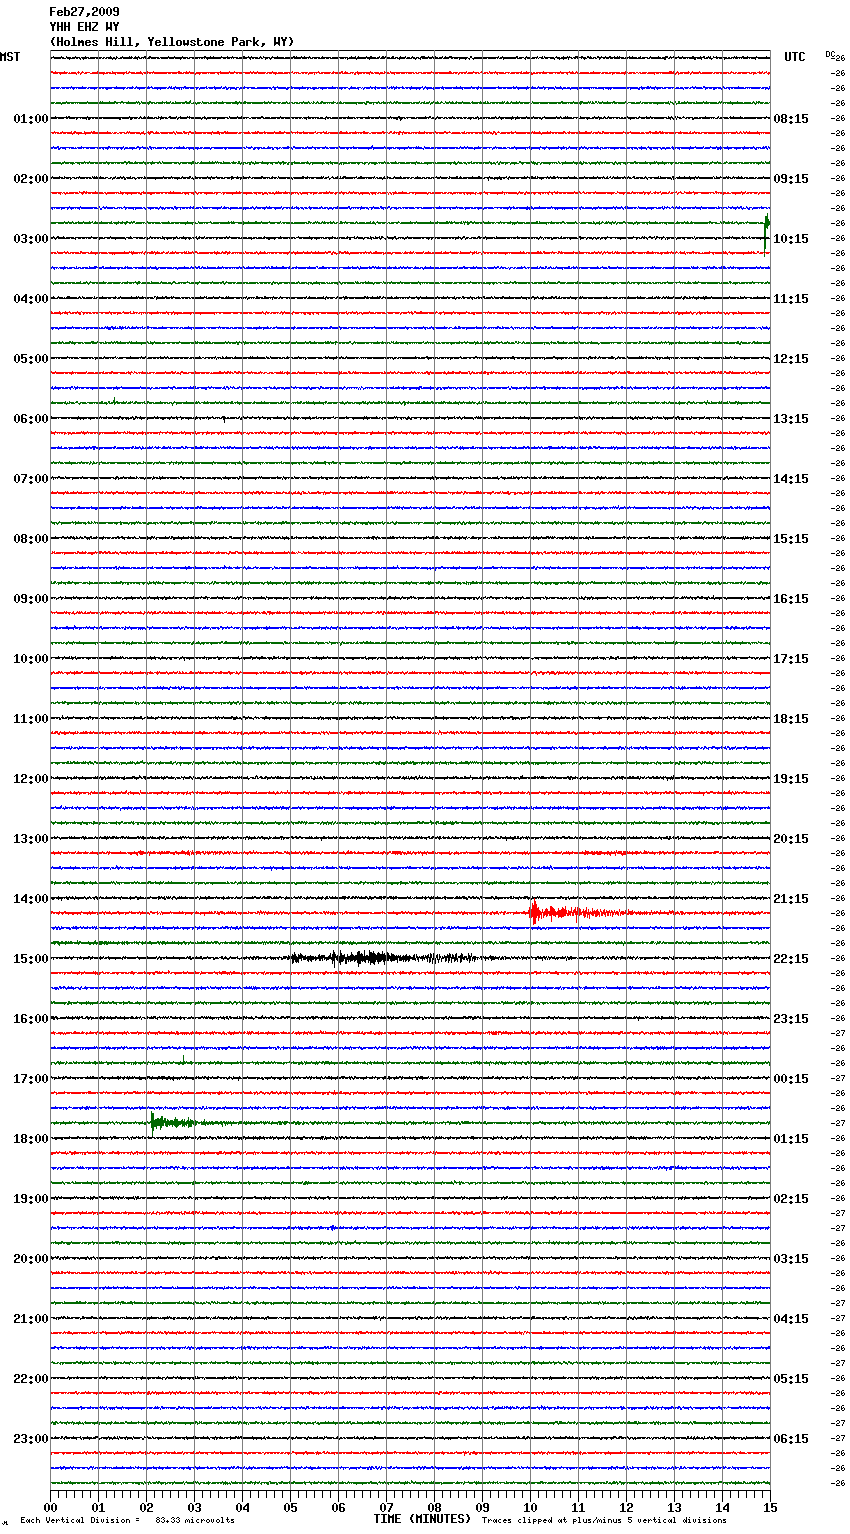Click the 19:00 MST time label
Screen dimensions: 850x1534
point(31,1199)
